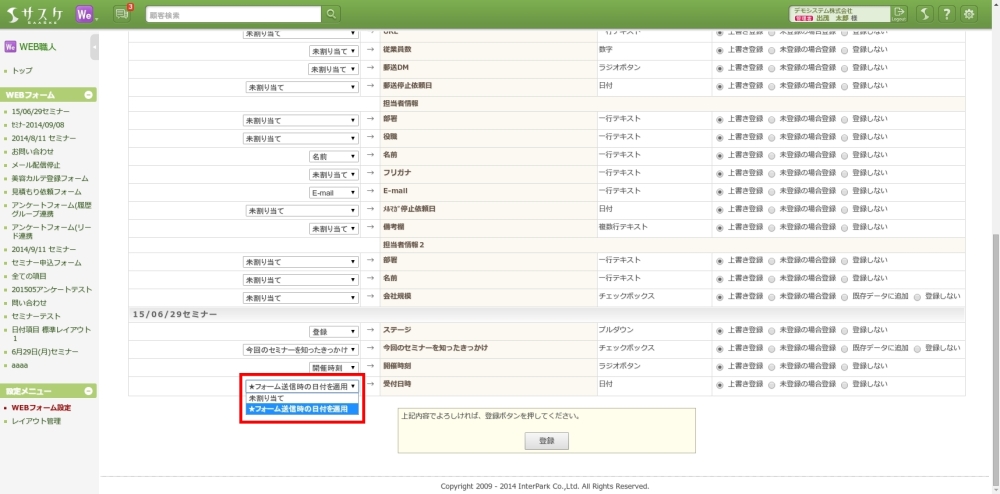Open the messages icon with 3 badge

click(124, 14)
